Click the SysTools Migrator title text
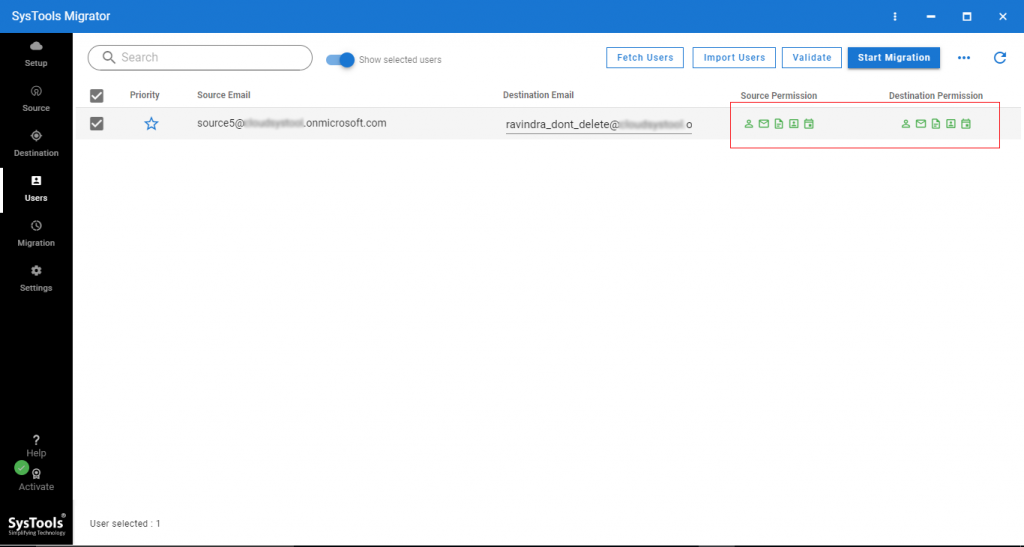1024x547 pixels. (x=61, y=16)
